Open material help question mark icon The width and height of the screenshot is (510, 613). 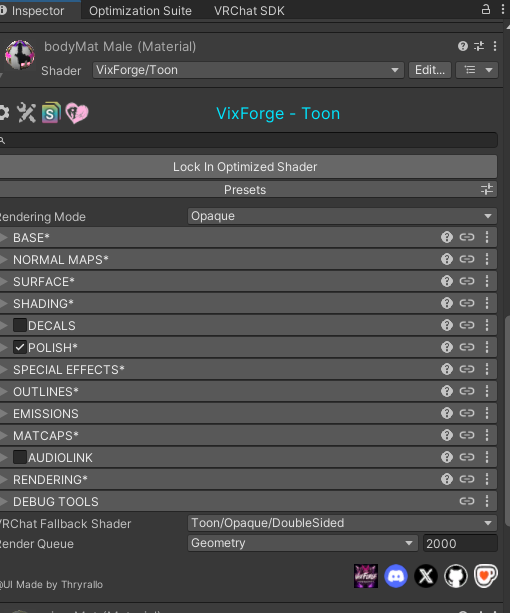[x=463, y=47]
